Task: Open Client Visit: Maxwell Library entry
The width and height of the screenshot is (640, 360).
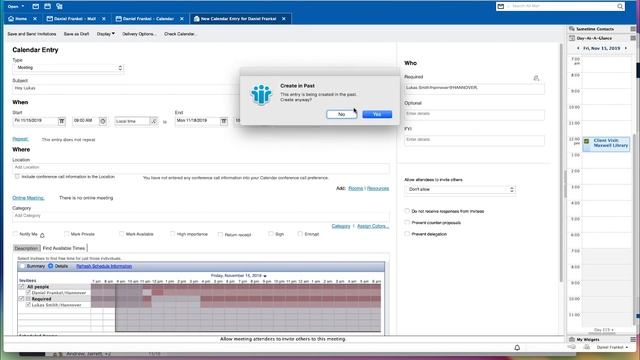Action: pyautogui.click(x=607, y=143)
